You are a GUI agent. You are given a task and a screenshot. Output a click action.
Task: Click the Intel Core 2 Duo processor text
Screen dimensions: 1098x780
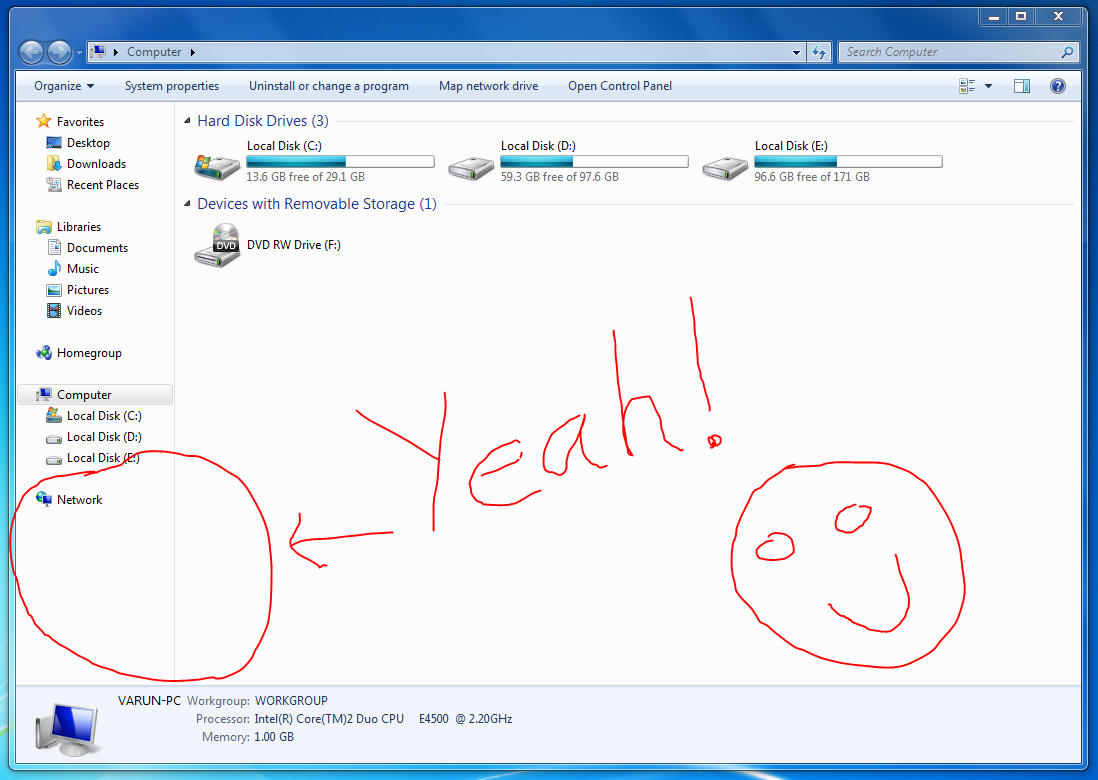[383, 718]
